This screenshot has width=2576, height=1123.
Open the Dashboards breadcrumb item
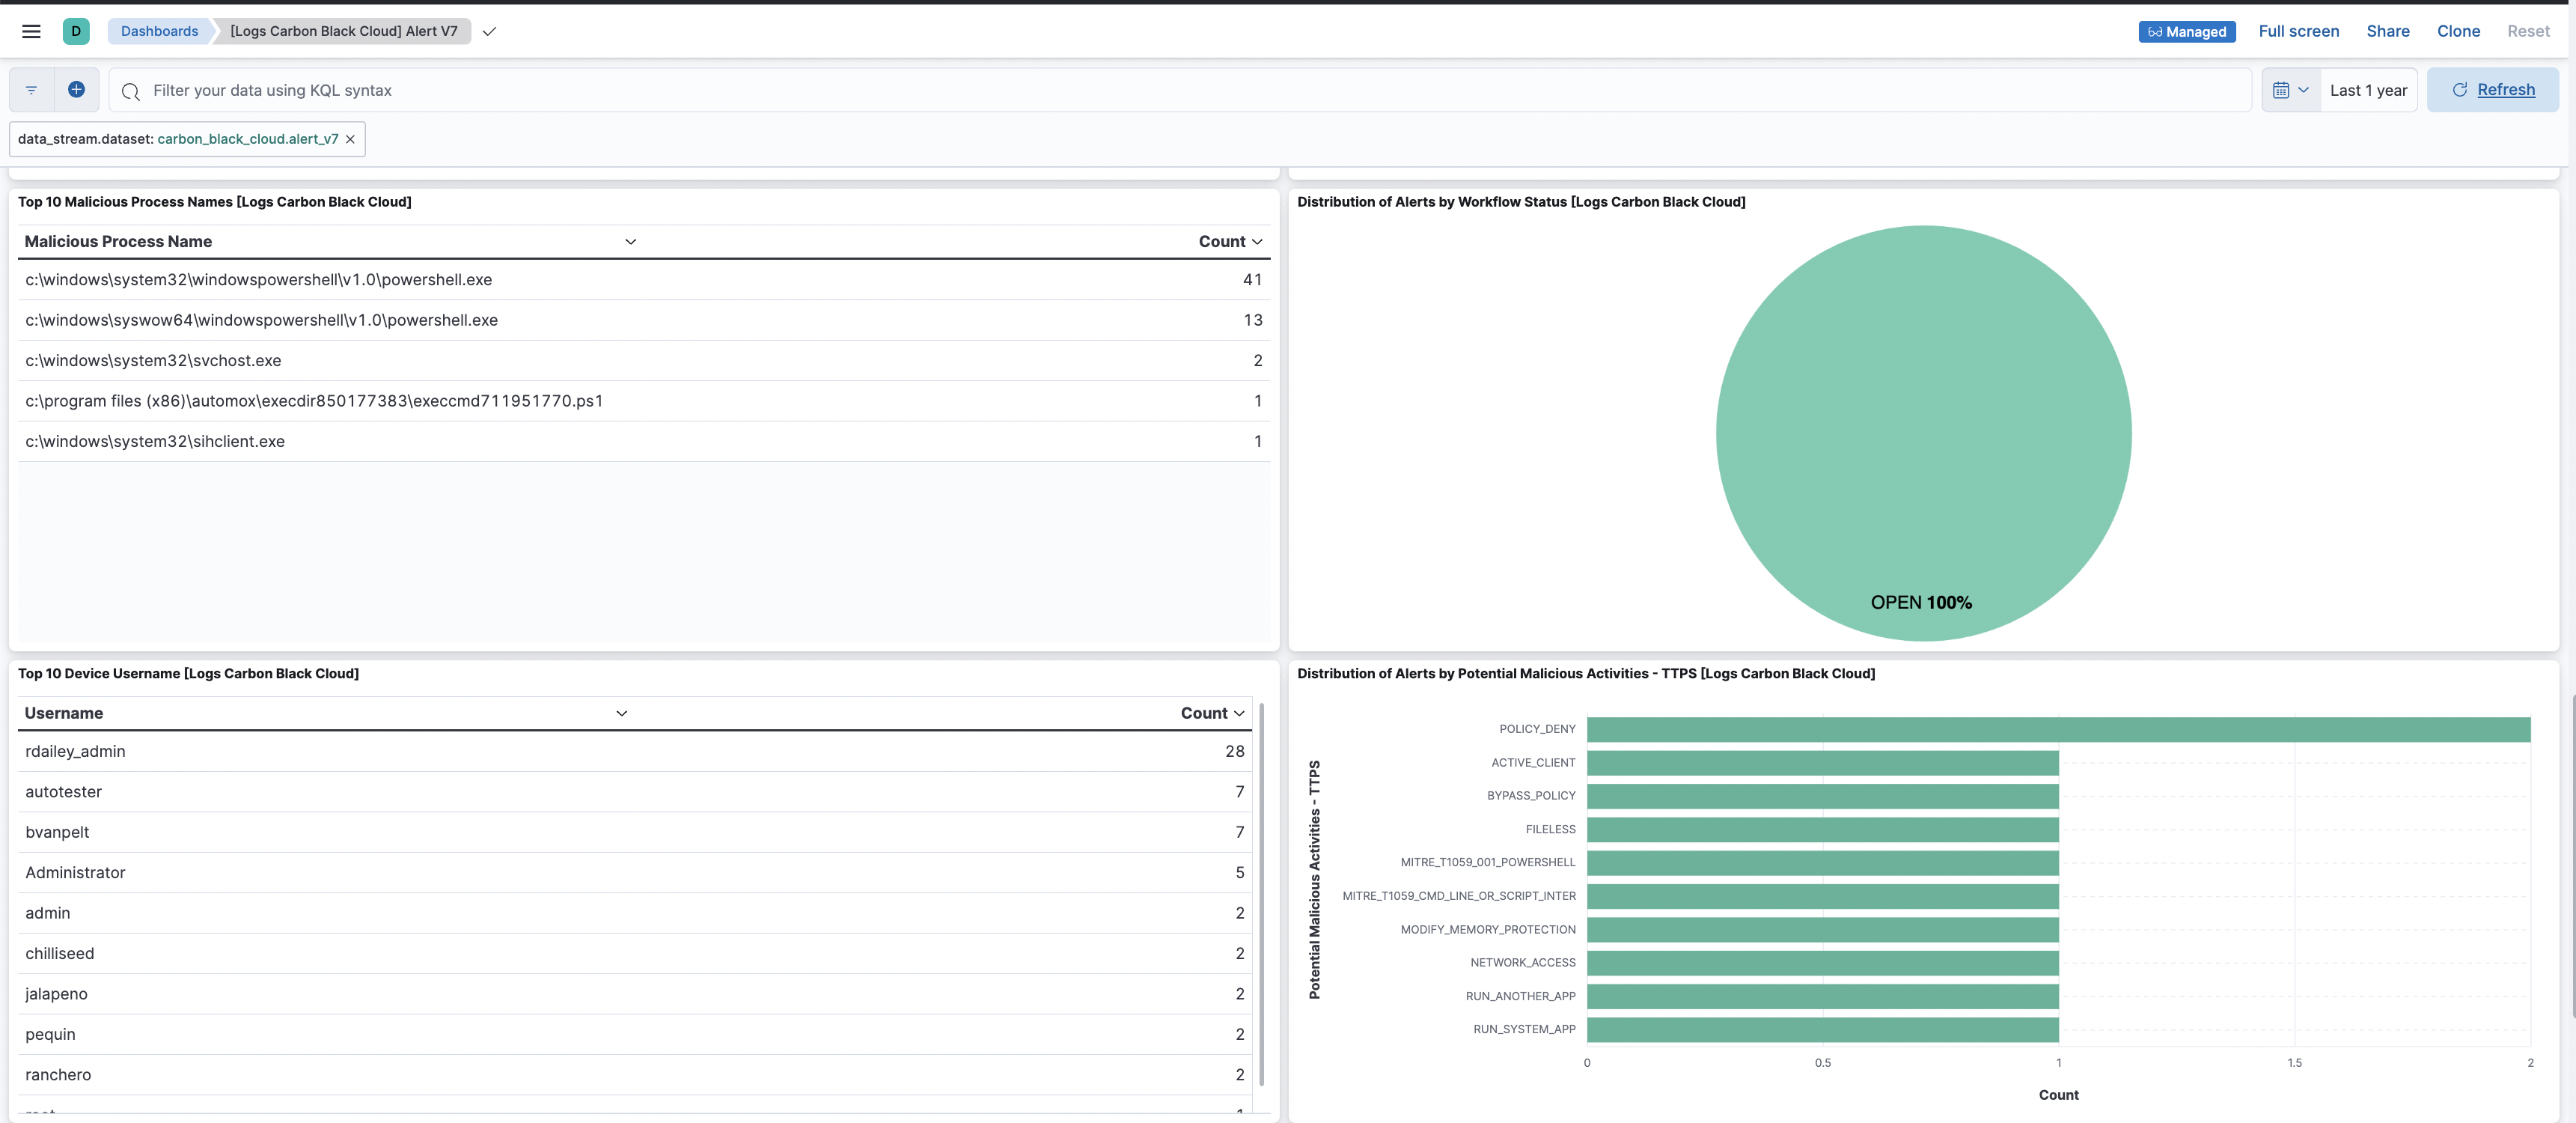(159, 31)
